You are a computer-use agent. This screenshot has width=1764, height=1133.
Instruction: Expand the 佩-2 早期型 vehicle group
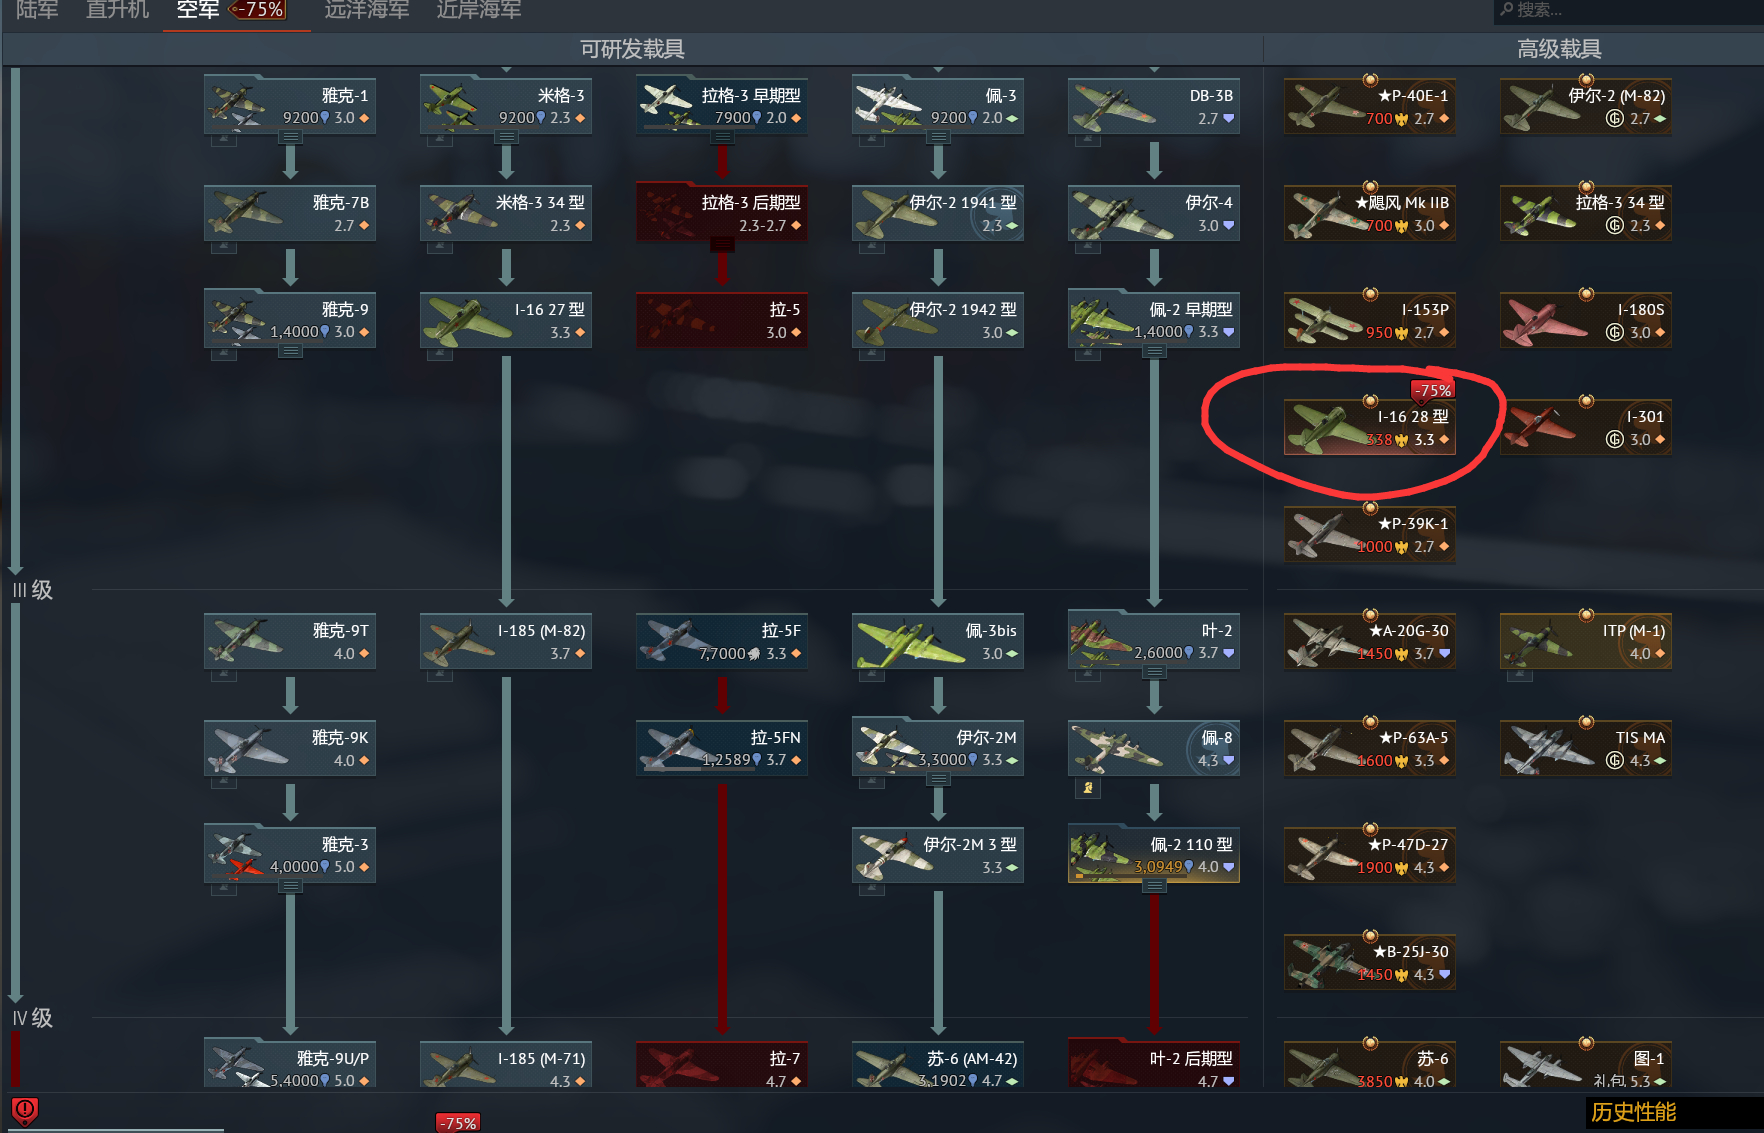[1154, 351]
